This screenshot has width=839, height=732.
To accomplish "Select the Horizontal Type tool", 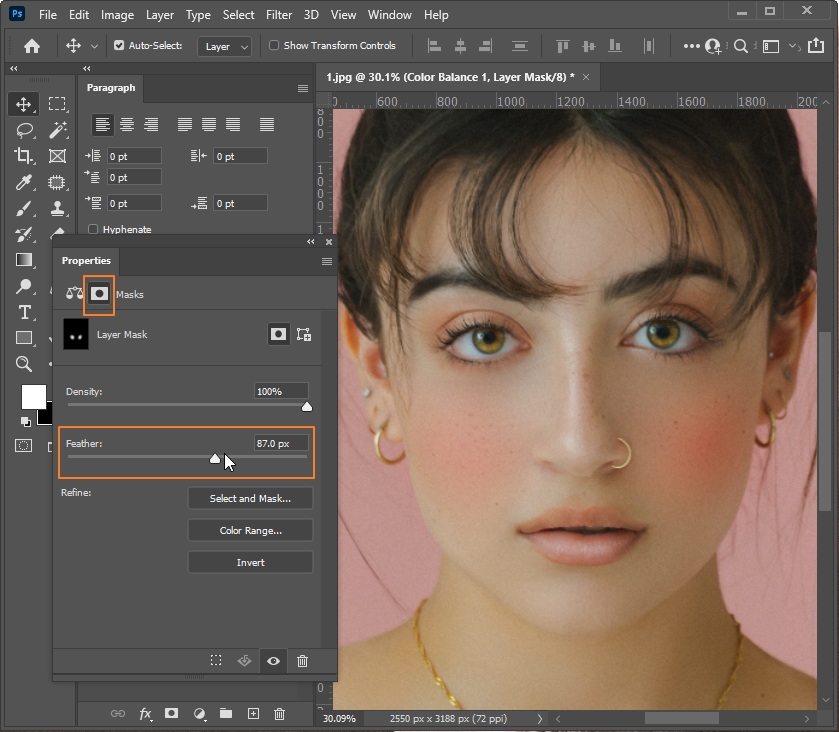I will [x=24, y=312].
